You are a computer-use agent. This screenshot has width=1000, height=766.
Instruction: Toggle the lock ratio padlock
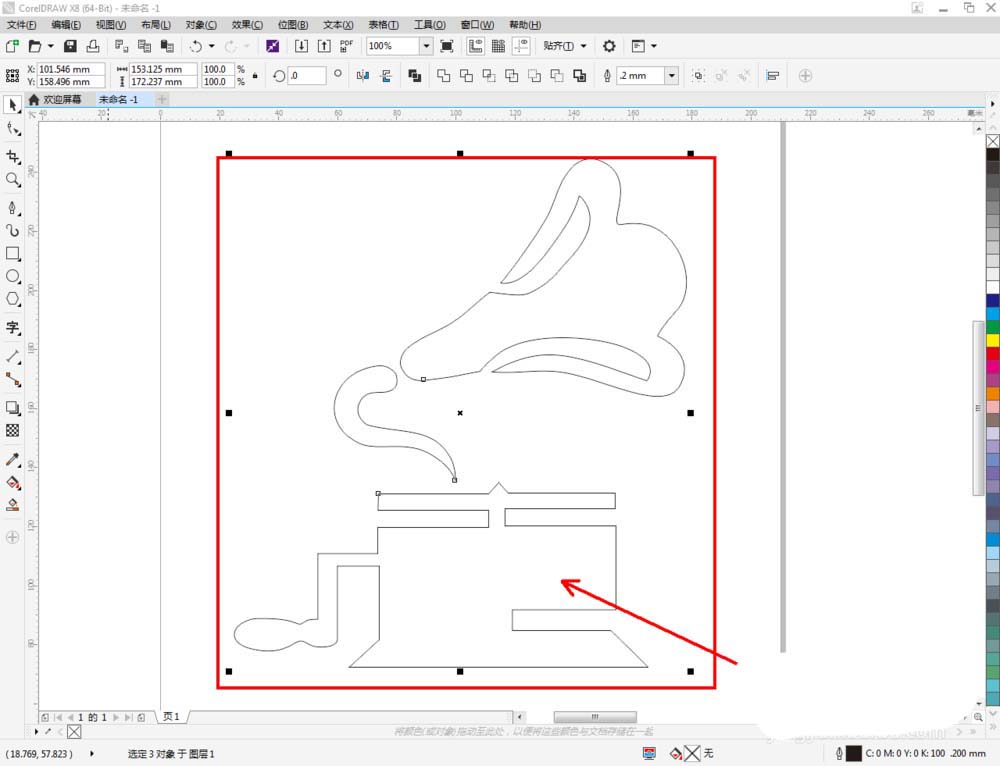coord(255,75)
